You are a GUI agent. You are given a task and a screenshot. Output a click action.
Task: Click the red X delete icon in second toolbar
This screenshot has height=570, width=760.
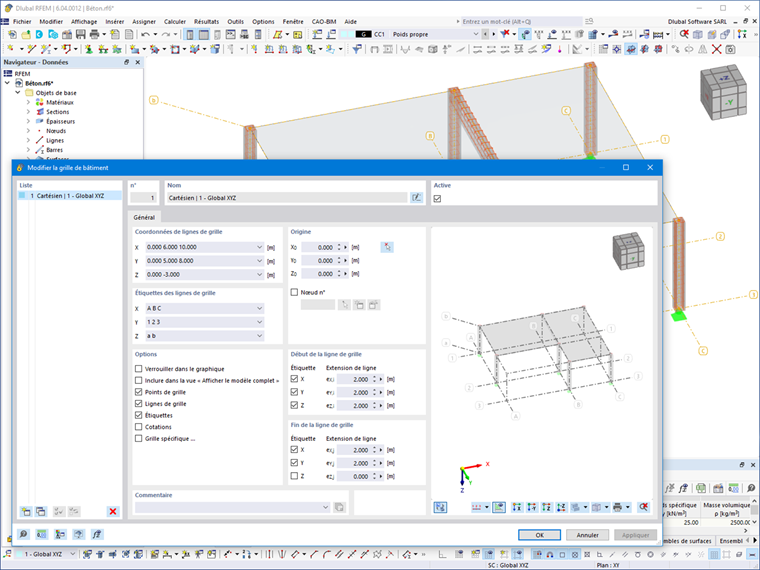(716, 49)
